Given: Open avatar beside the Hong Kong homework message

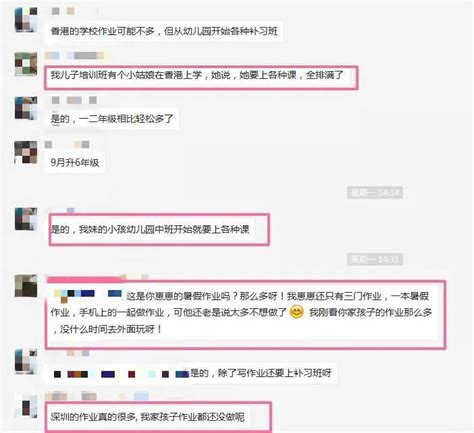Looking at the screenshot, I should tap(26, 20).
